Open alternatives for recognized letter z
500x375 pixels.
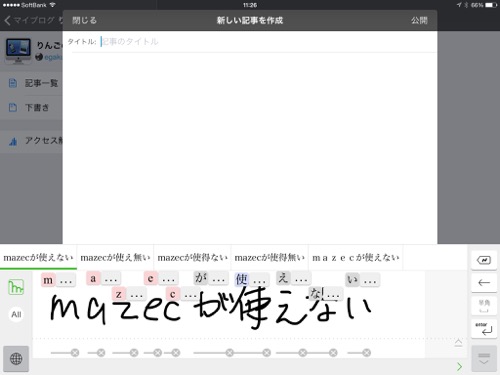(137, 294)
